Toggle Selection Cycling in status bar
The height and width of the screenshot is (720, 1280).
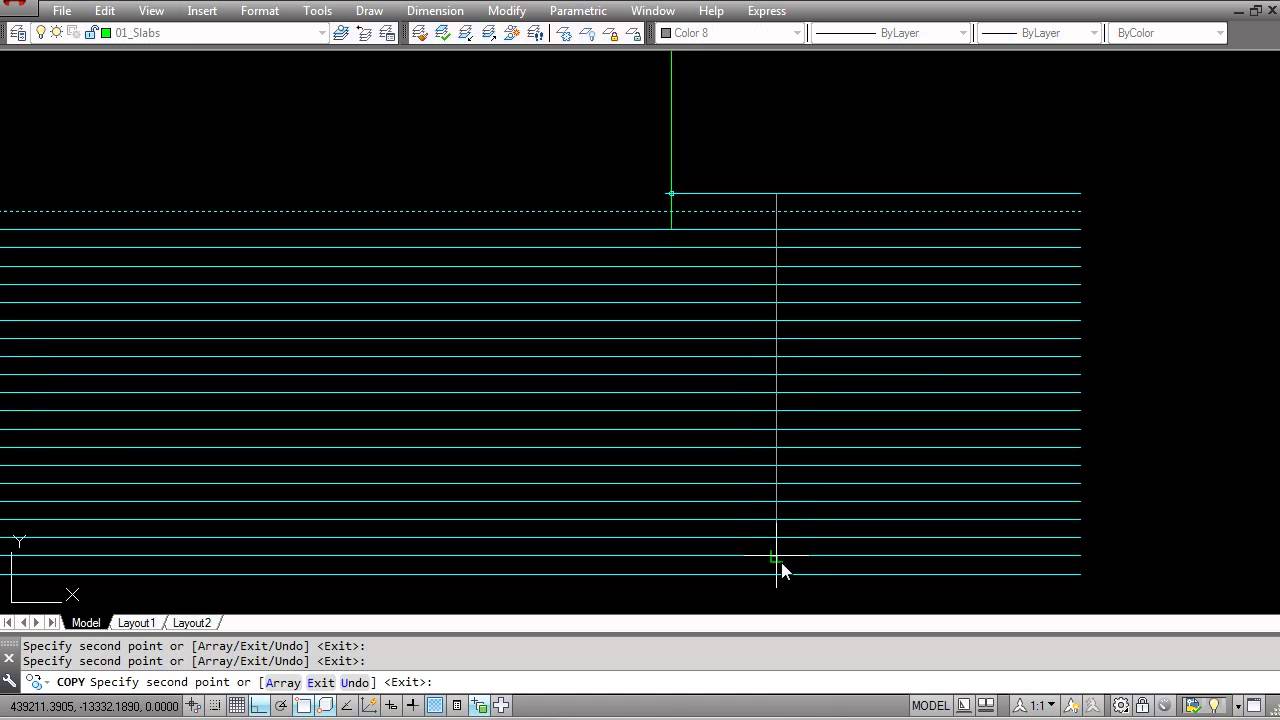click(x=479, y=706)
